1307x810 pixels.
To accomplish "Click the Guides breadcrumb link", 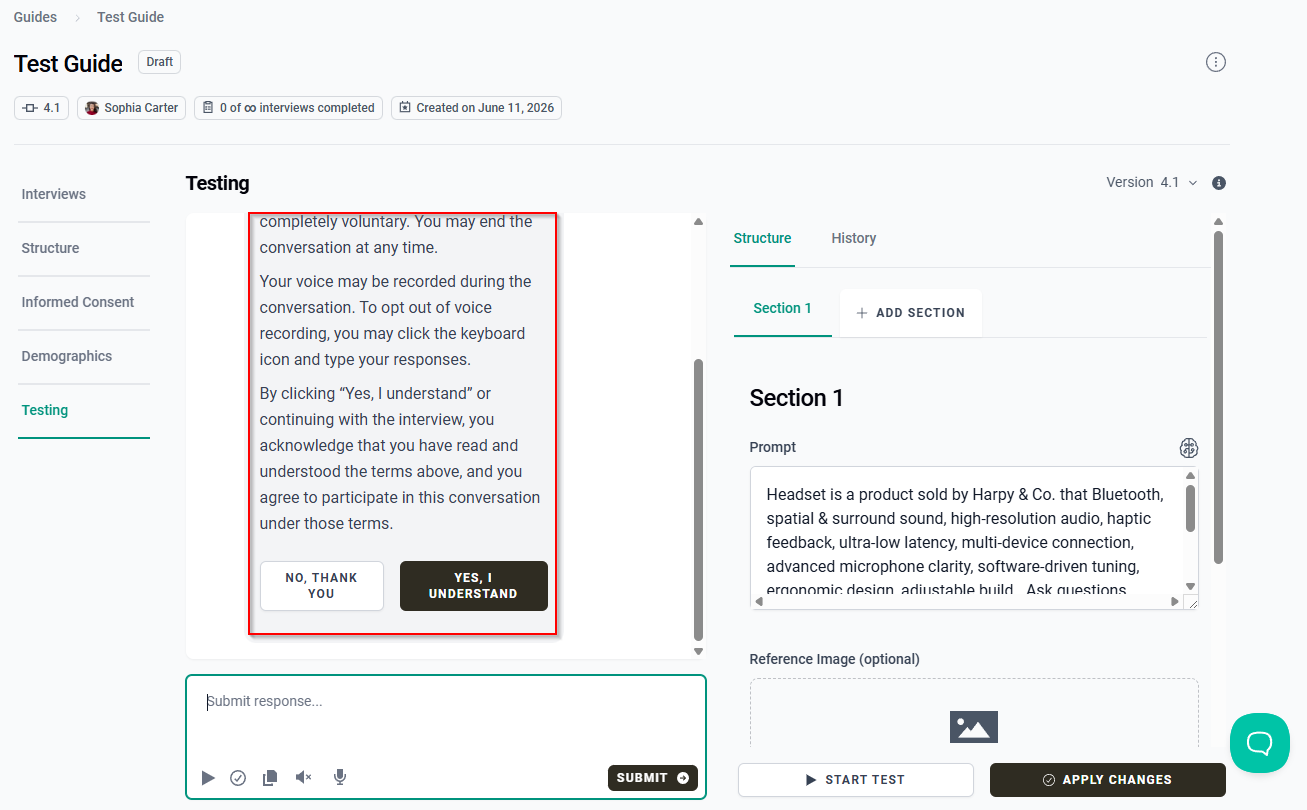I will pyautogui.click(x=35, y=17).
